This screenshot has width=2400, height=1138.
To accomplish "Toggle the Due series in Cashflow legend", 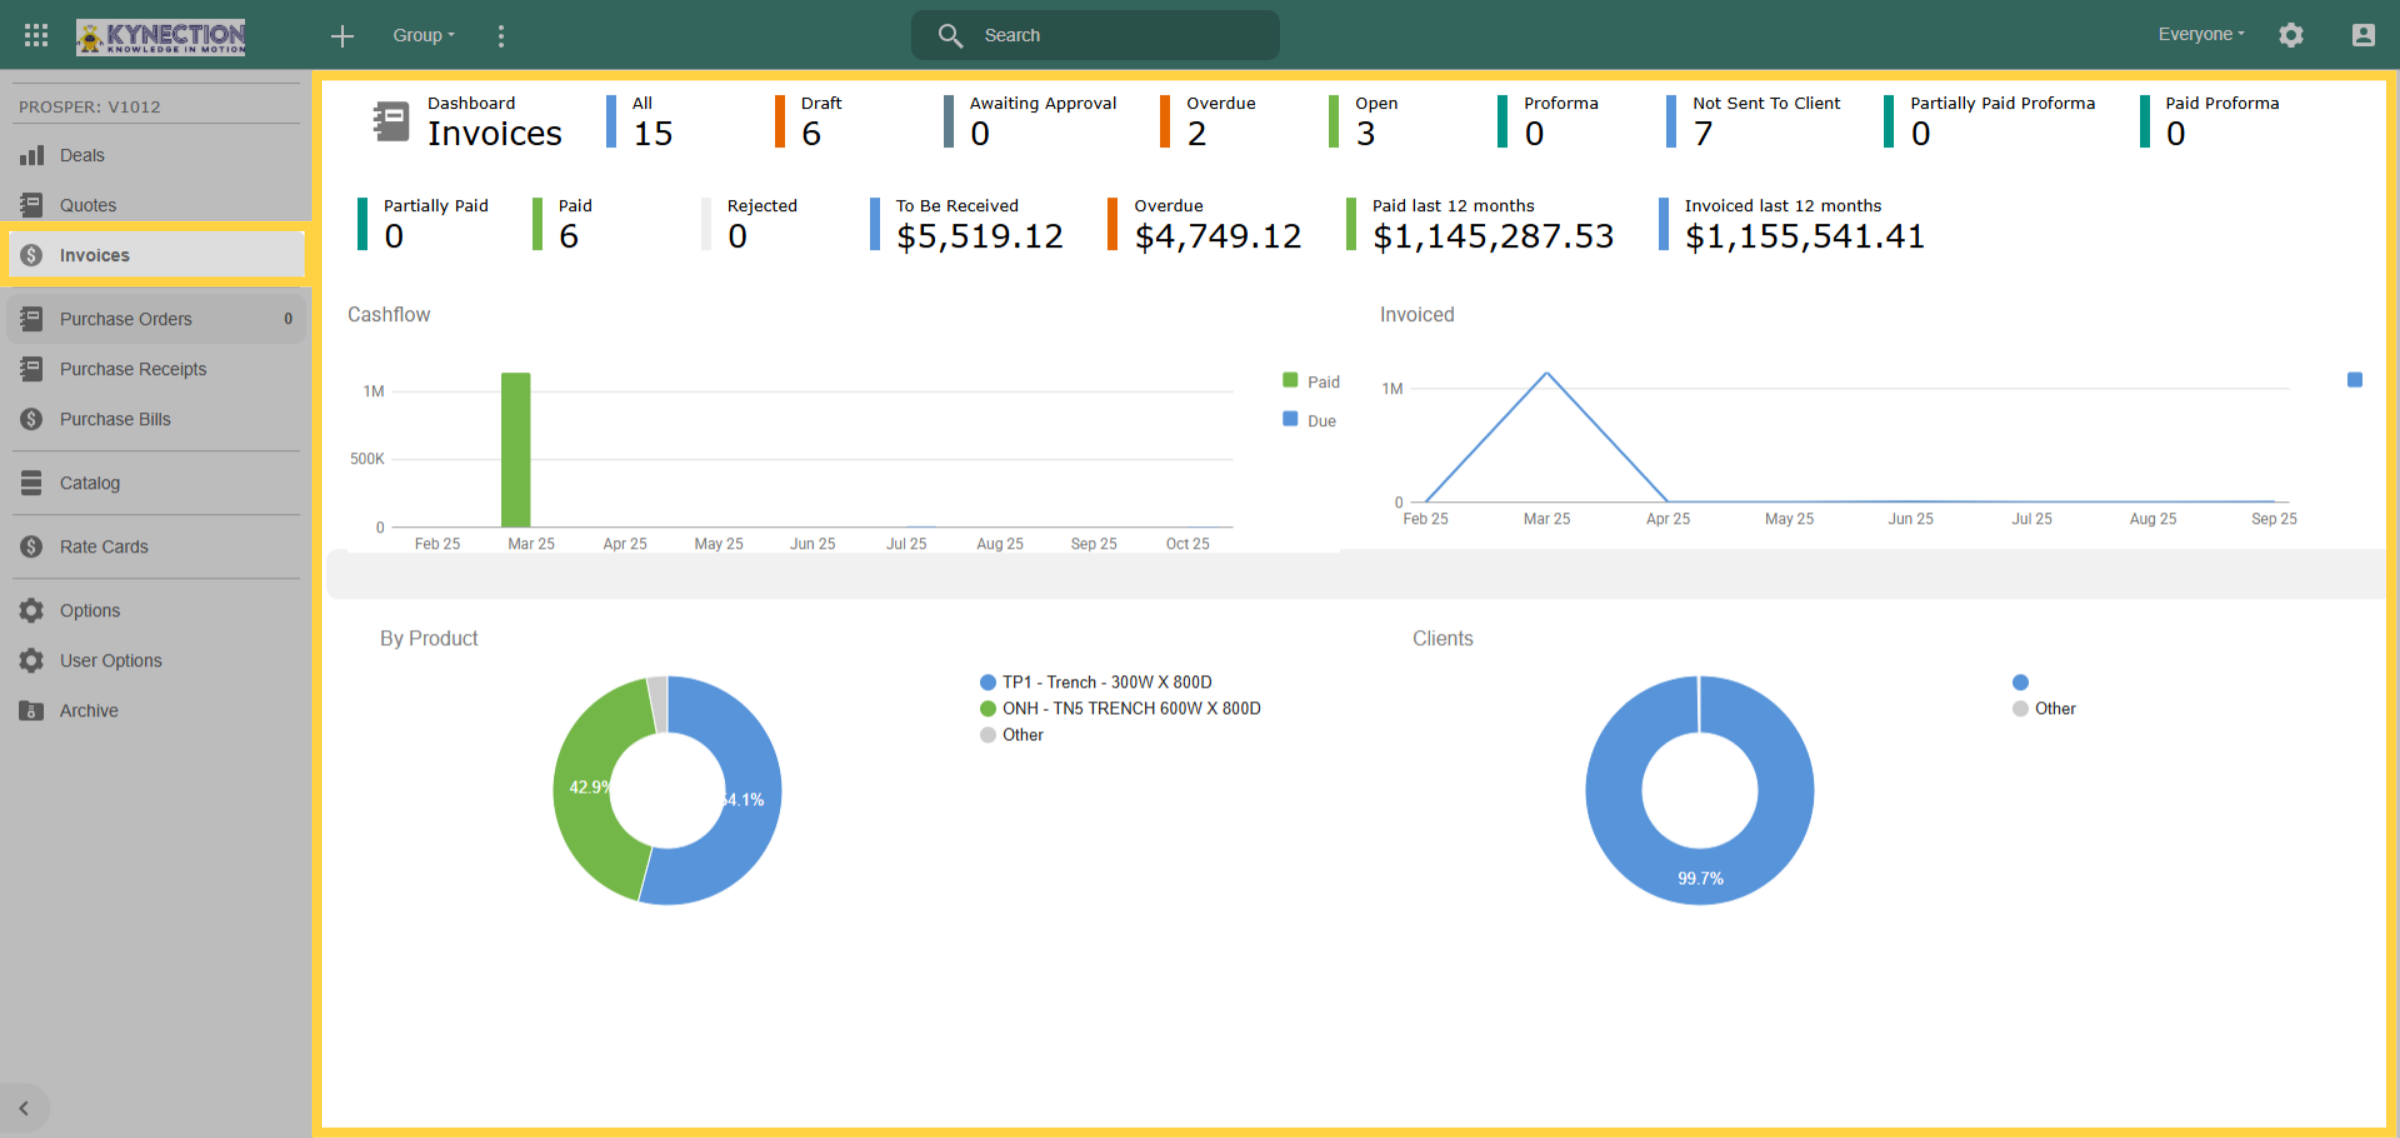I will point(1310,420).
